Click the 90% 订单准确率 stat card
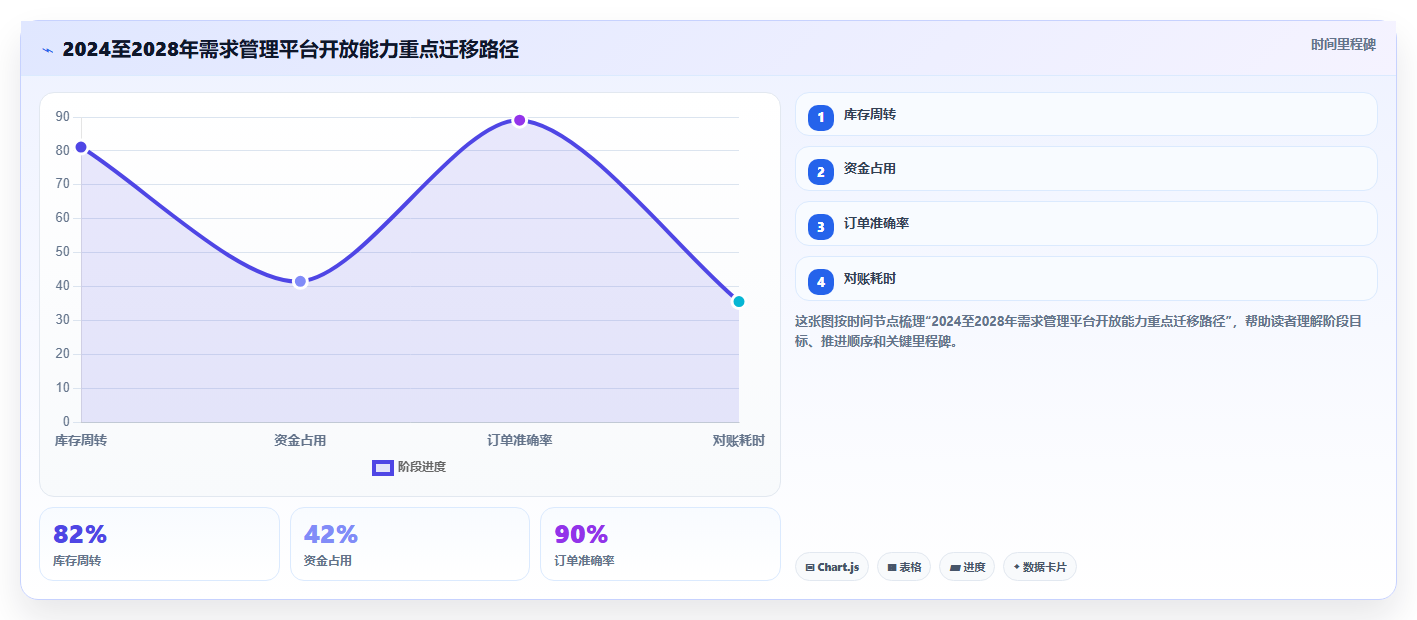The width and height of the screenshot is (1417, 620). 660,544
